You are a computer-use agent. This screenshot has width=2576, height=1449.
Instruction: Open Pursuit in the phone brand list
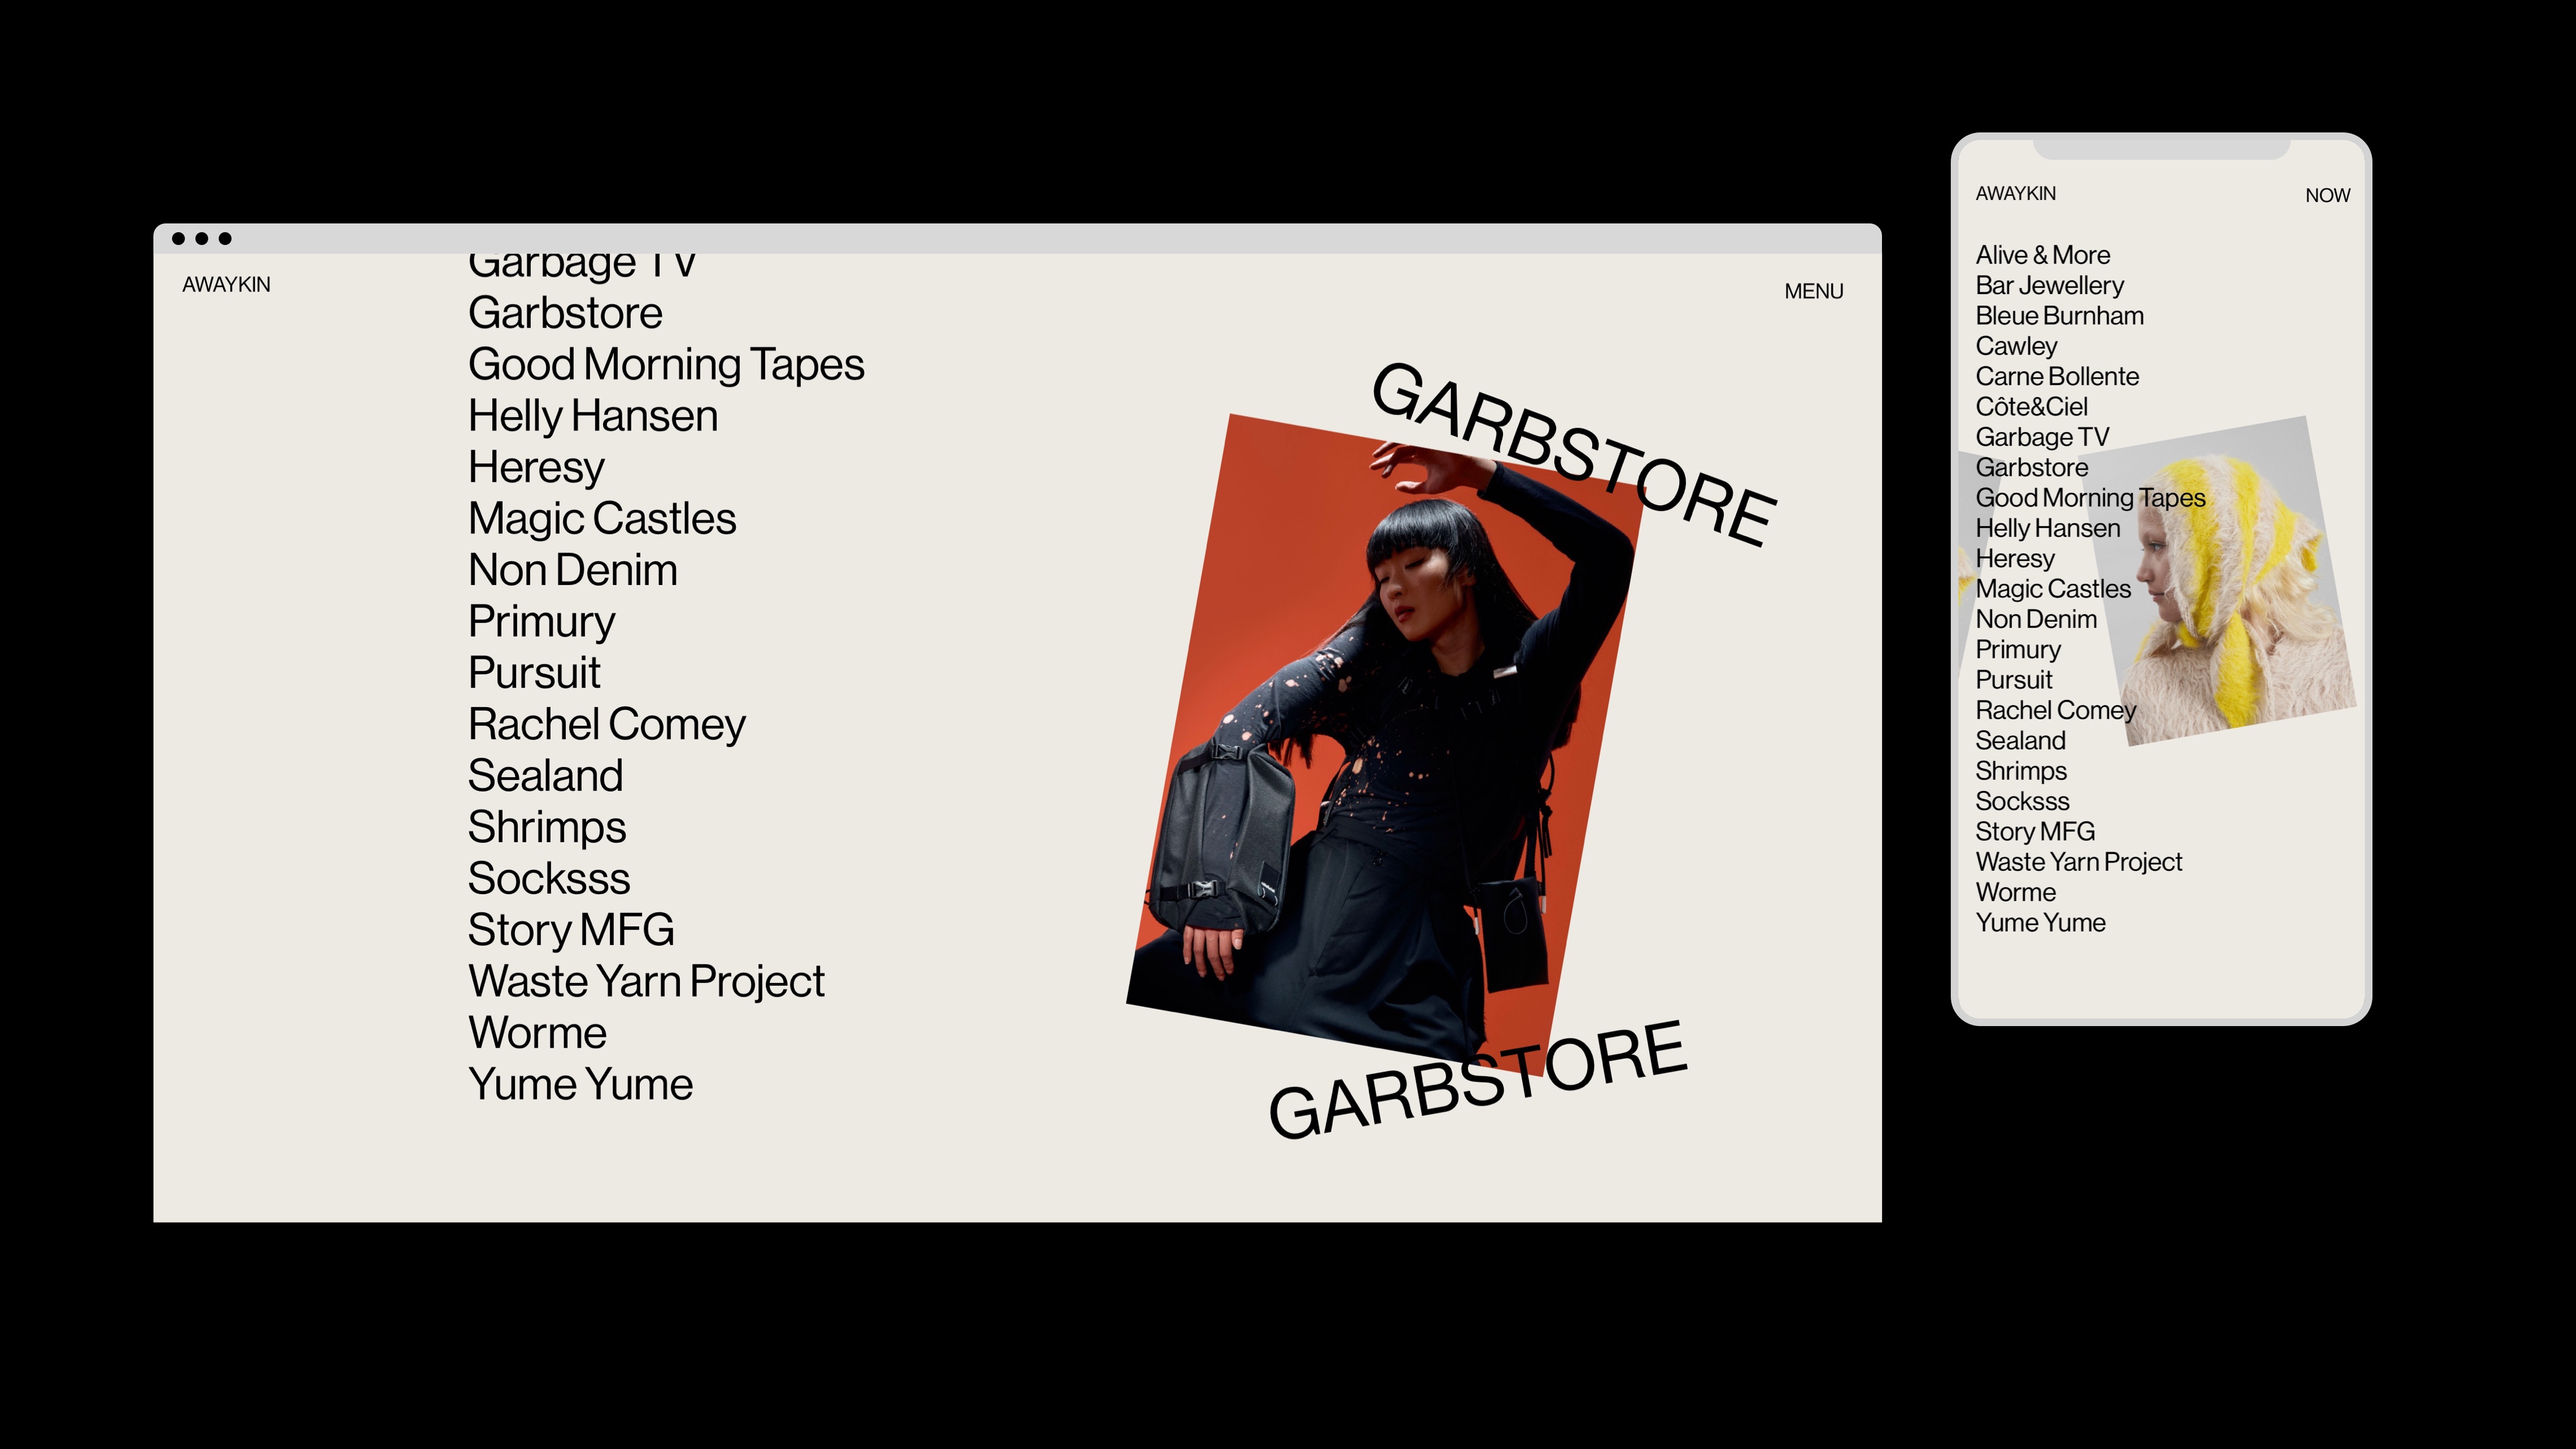[2014, 680]
